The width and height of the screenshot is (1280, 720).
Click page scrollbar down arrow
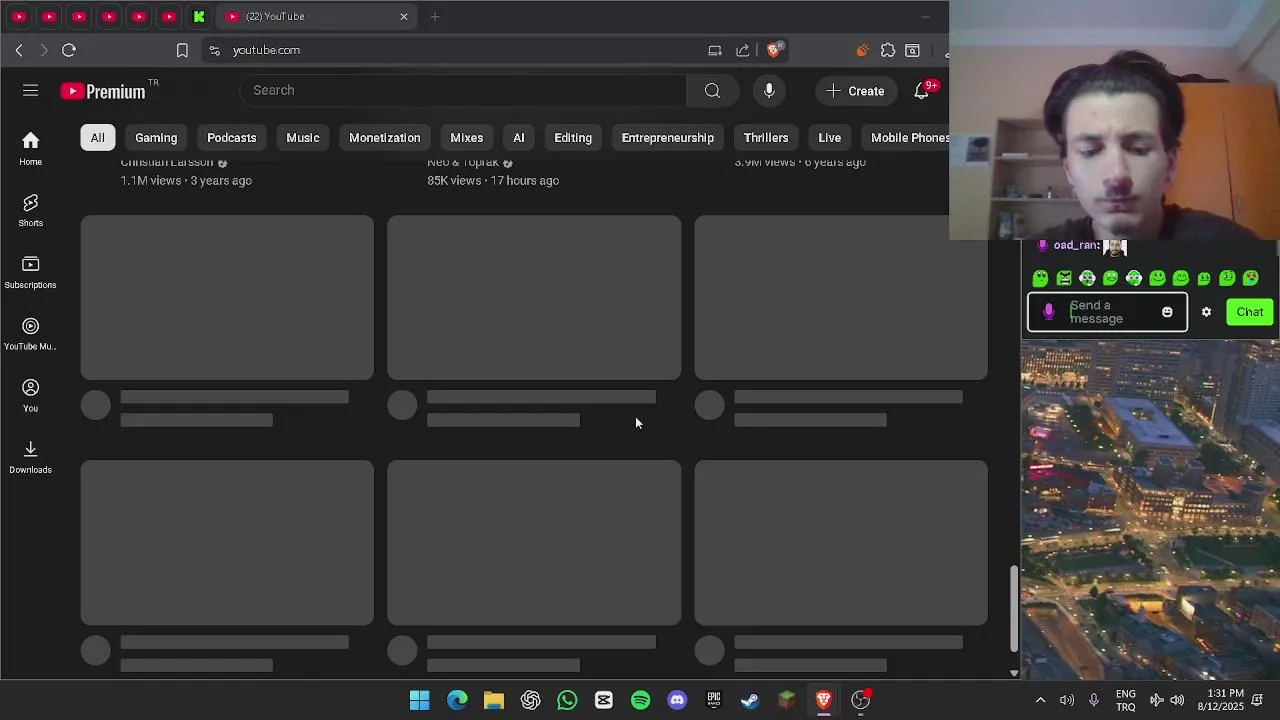pos(1014,673)
